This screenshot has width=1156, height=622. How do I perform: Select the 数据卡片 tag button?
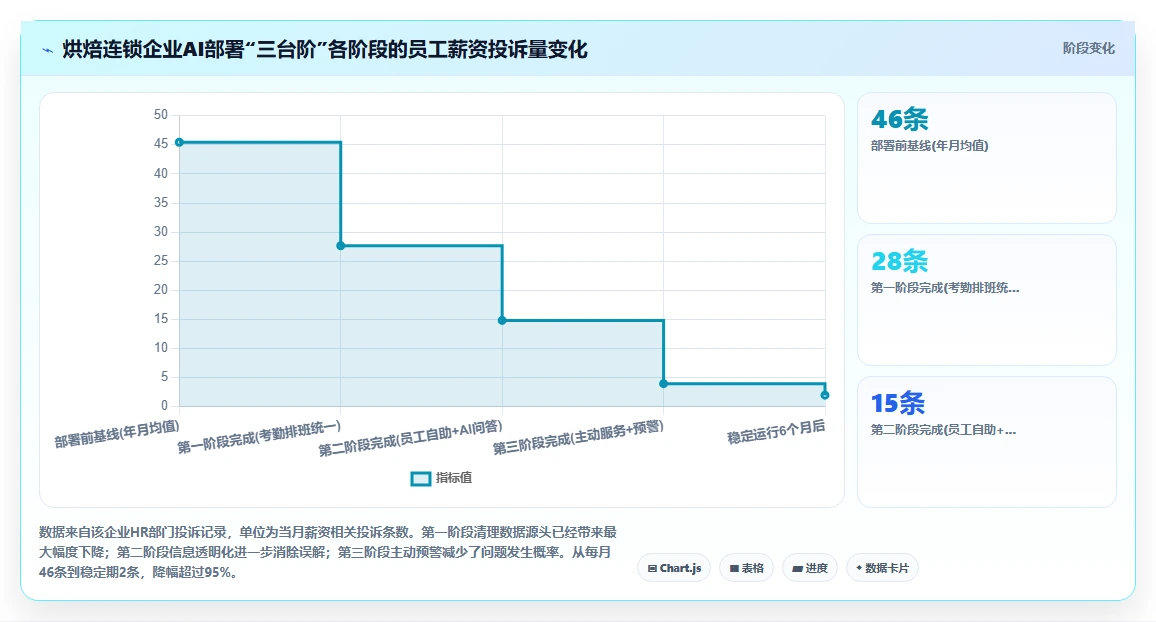pos(882,568)
